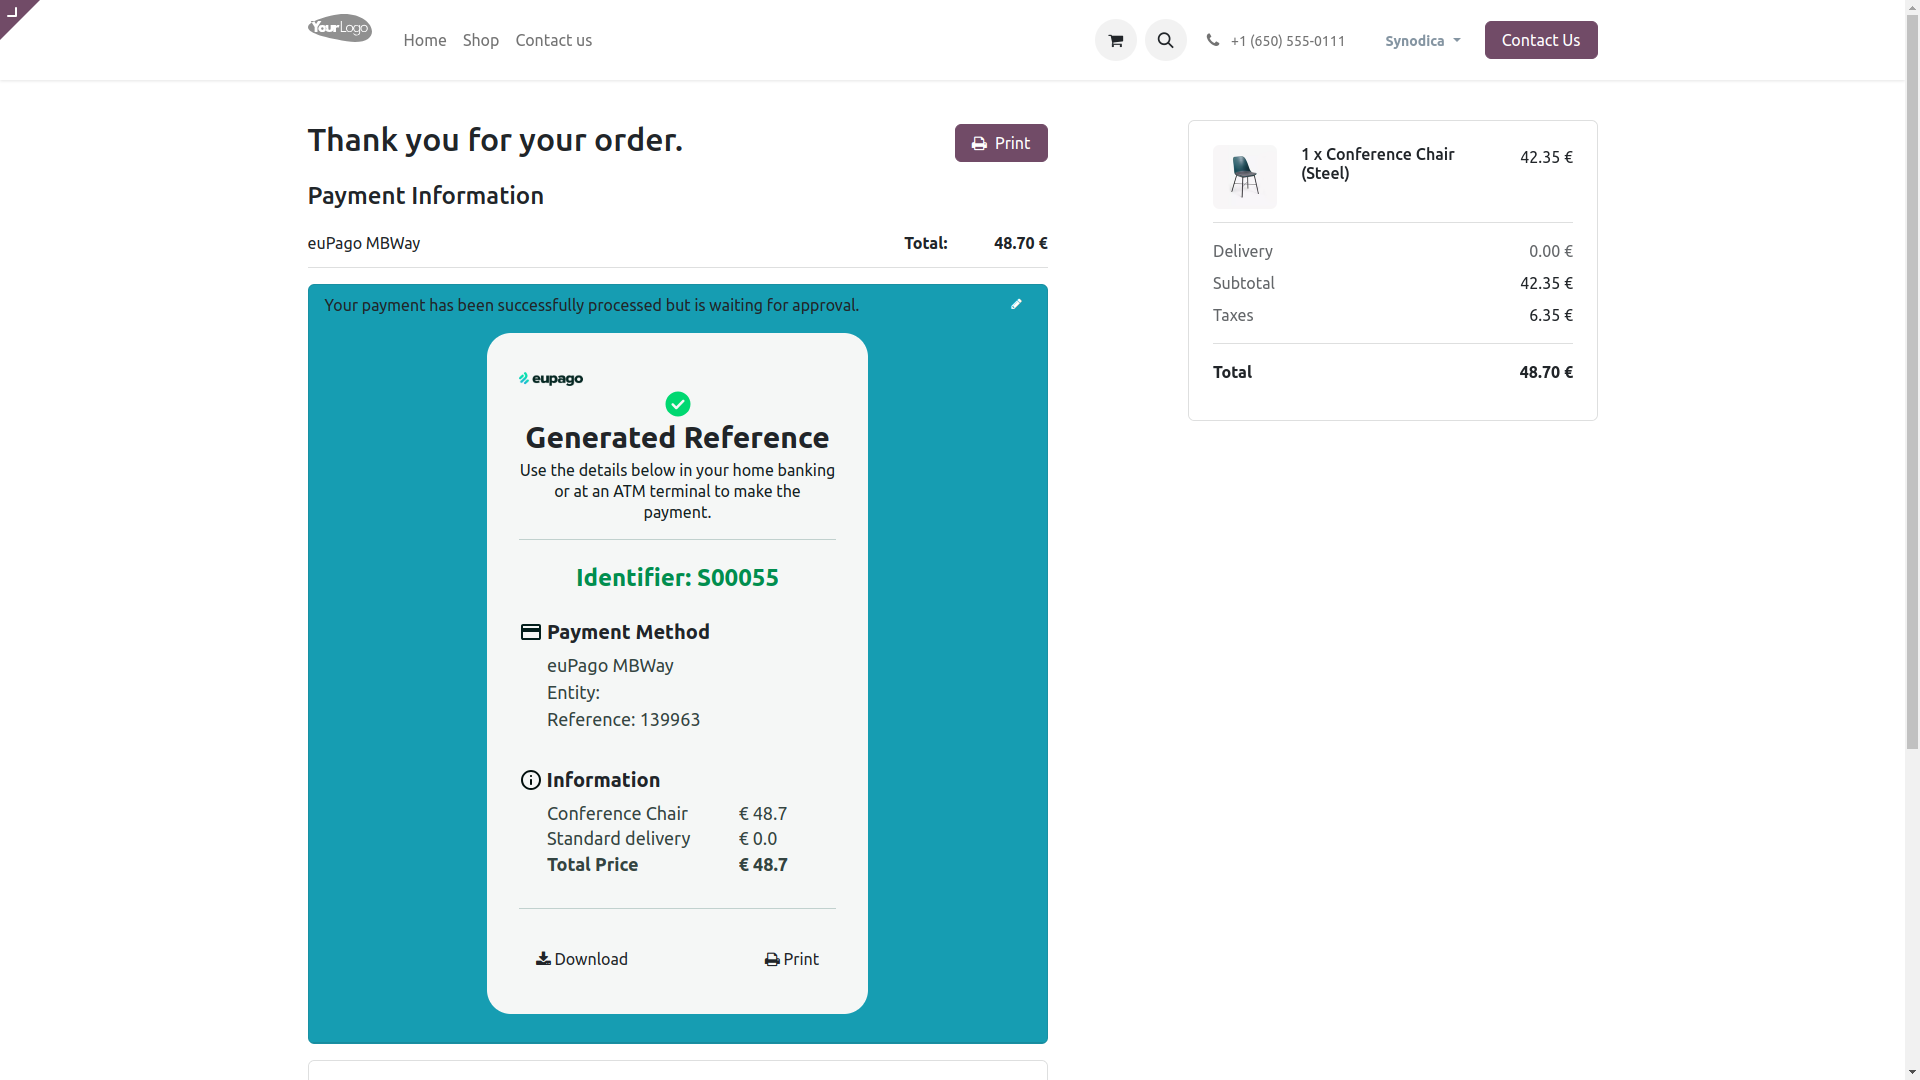1920x1080 pixels.
Task: Open the Shop menu item
Action: (481, 40)
